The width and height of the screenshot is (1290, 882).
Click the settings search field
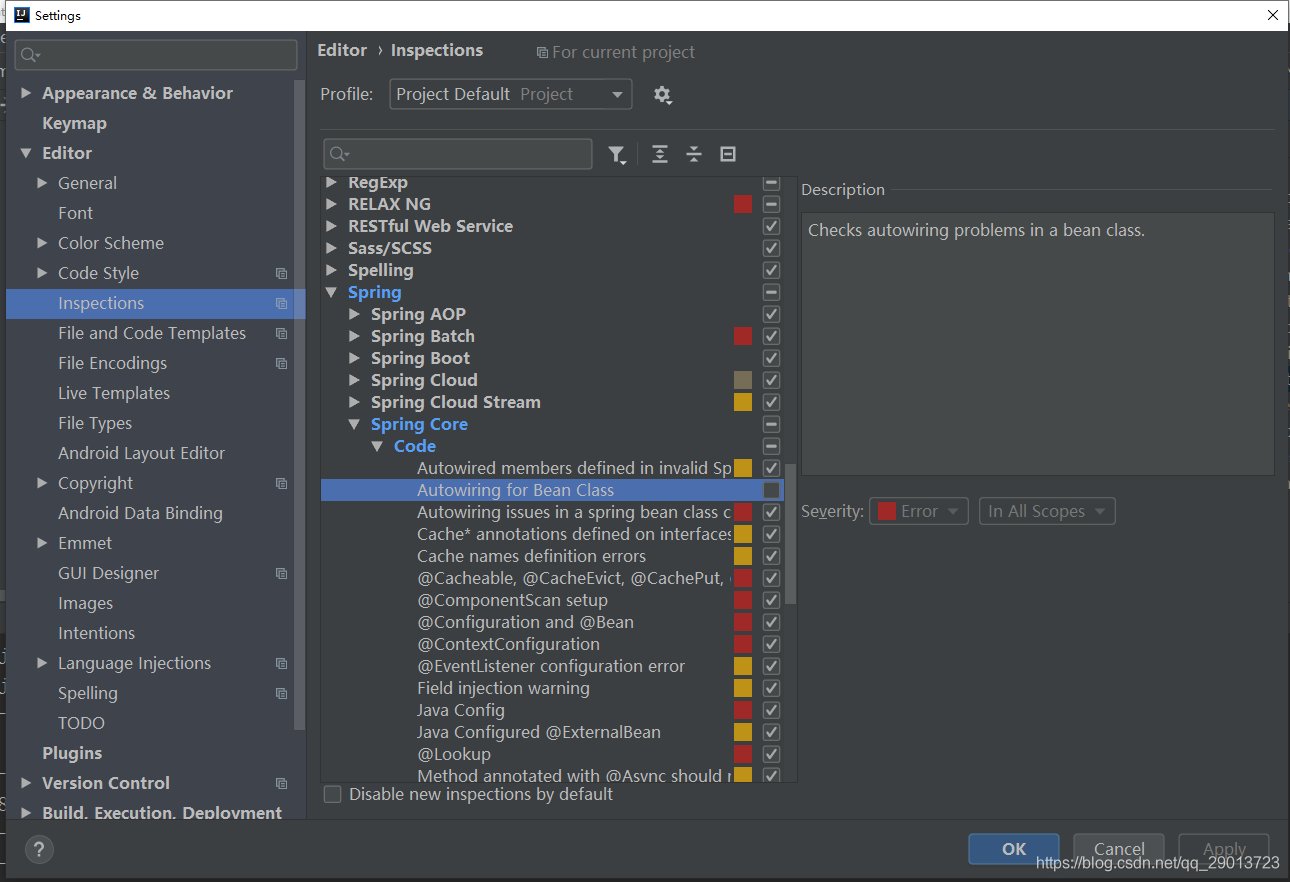point(156,55)
